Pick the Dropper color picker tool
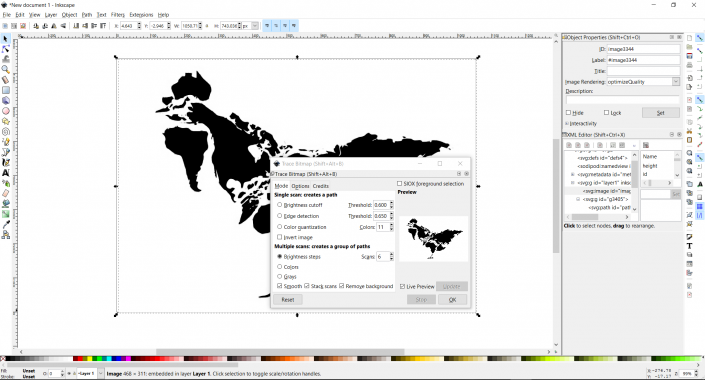The height and width of the screenshot is (380, 705). coord(5,224)
